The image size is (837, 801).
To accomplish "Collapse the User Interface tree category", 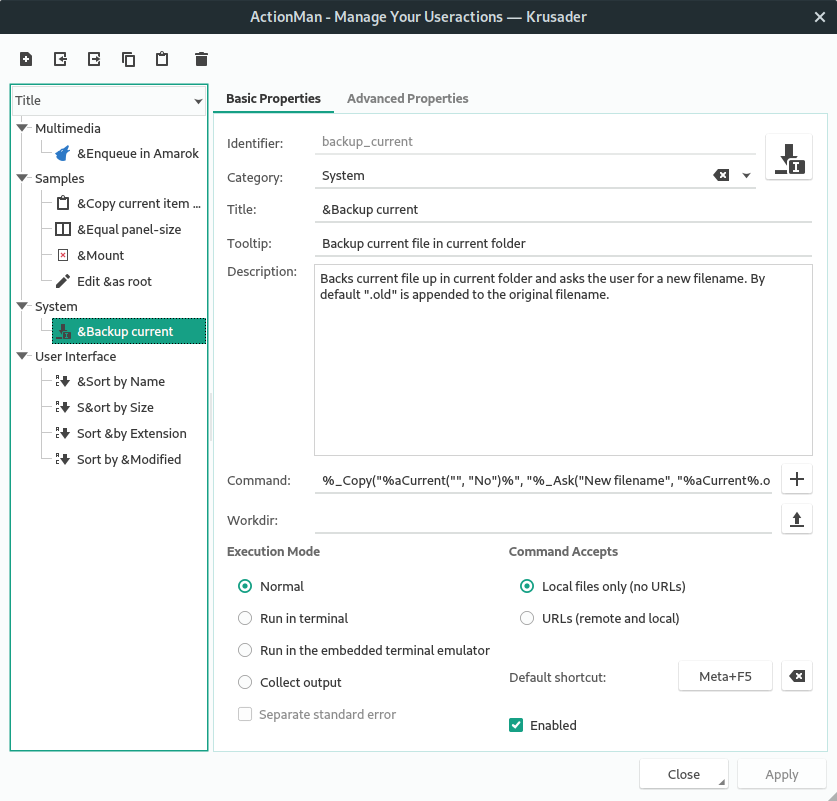I will 22,356.
